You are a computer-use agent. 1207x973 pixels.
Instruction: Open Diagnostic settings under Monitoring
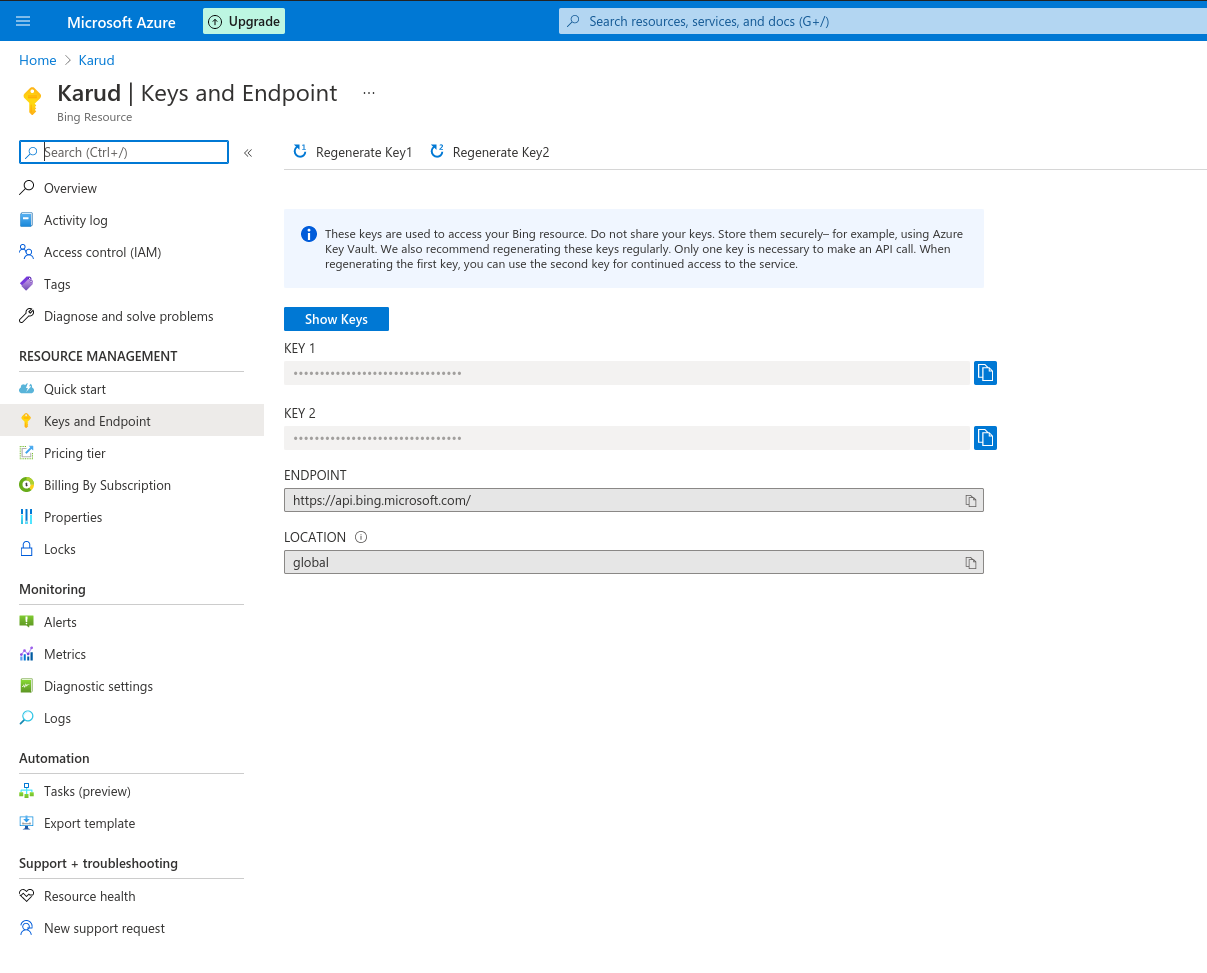[x=98, y=686]
